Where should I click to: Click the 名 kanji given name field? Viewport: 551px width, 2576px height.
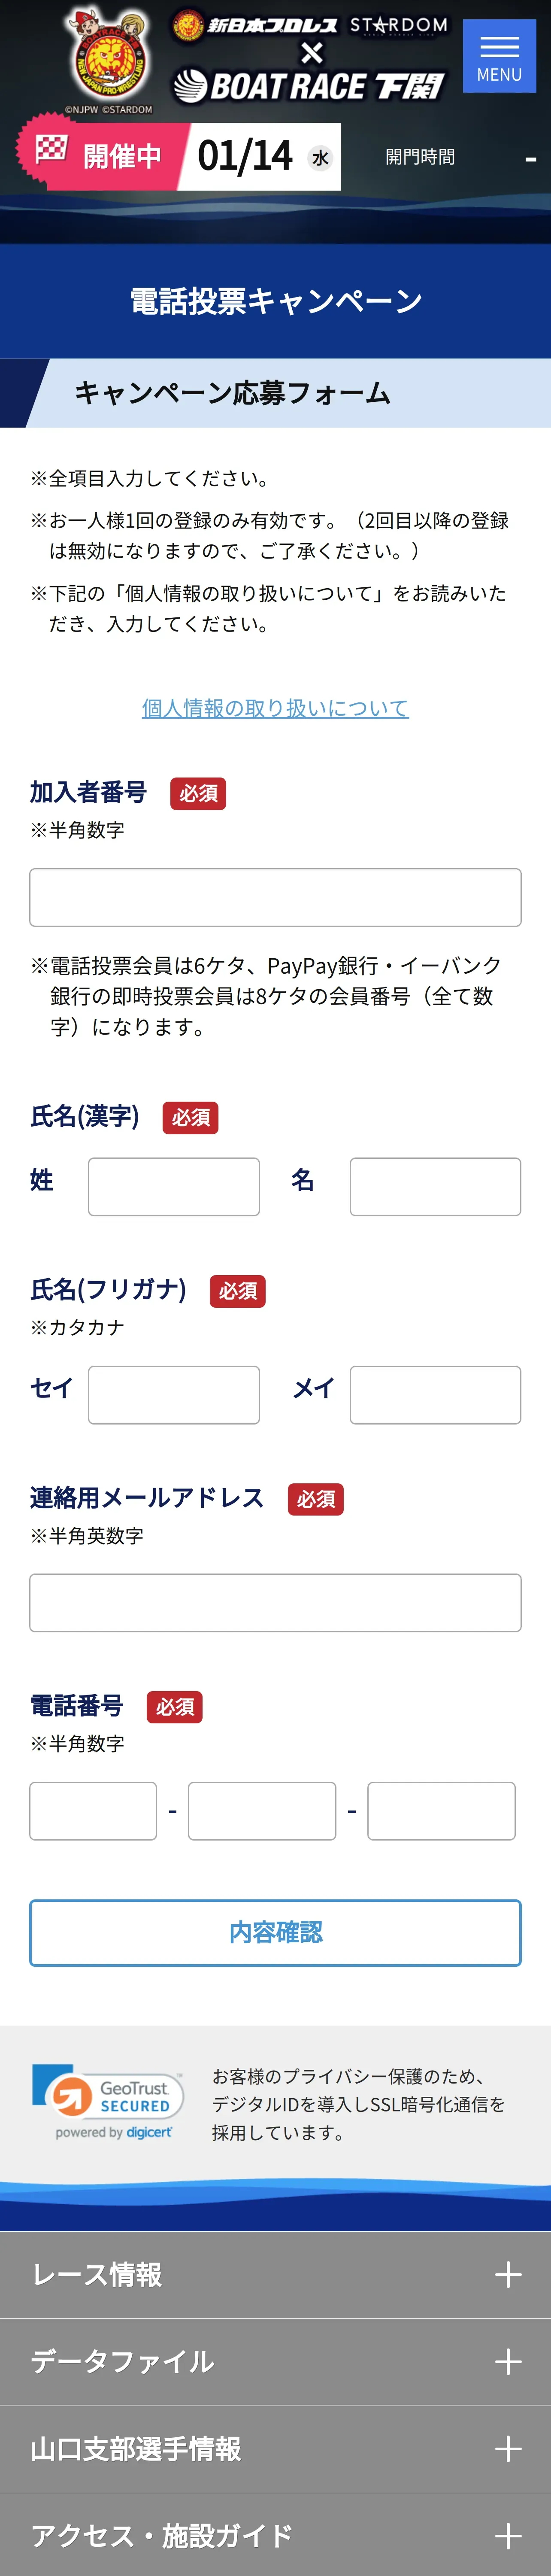(435, 1187)
